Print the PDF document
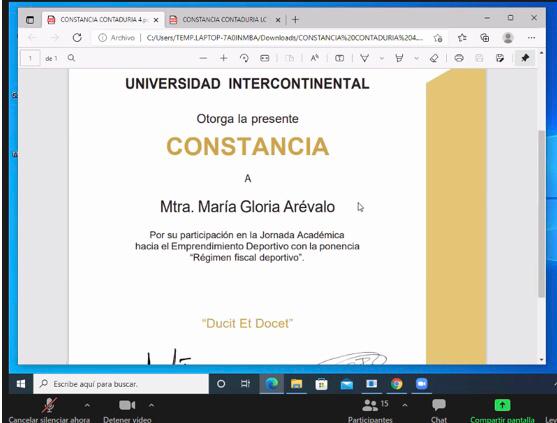 459,58
